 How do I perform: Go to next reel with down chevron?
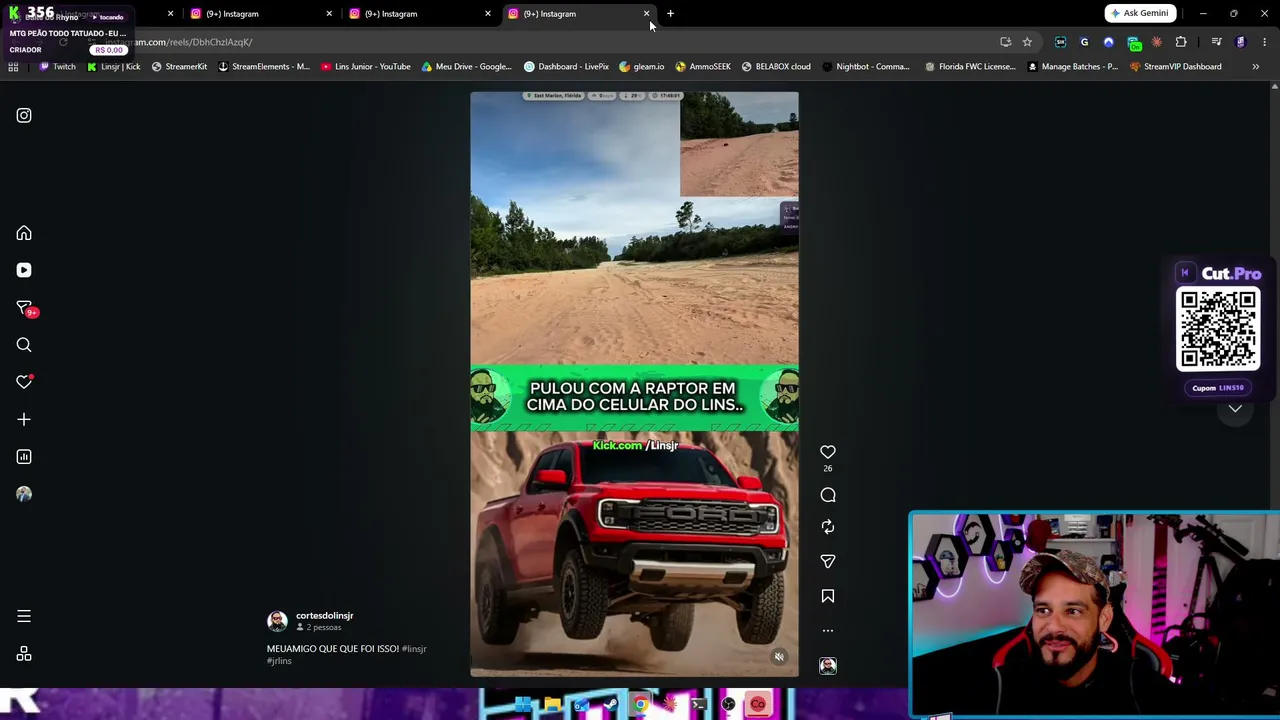coord(1235,408)
